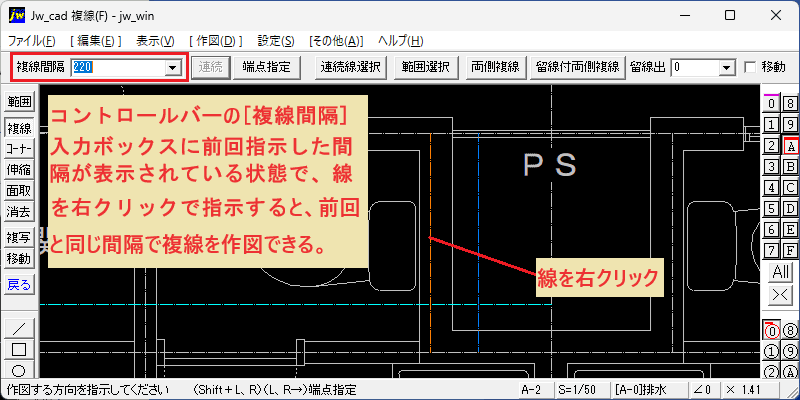Open the 留線出 dropdown list
Screen dimensions: 800x400
726,67
